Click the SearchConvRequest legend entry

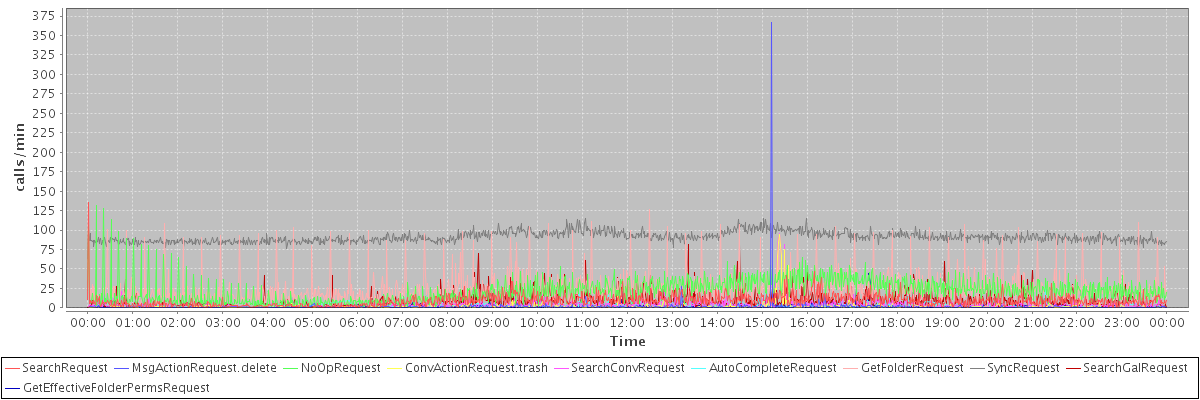626,368
